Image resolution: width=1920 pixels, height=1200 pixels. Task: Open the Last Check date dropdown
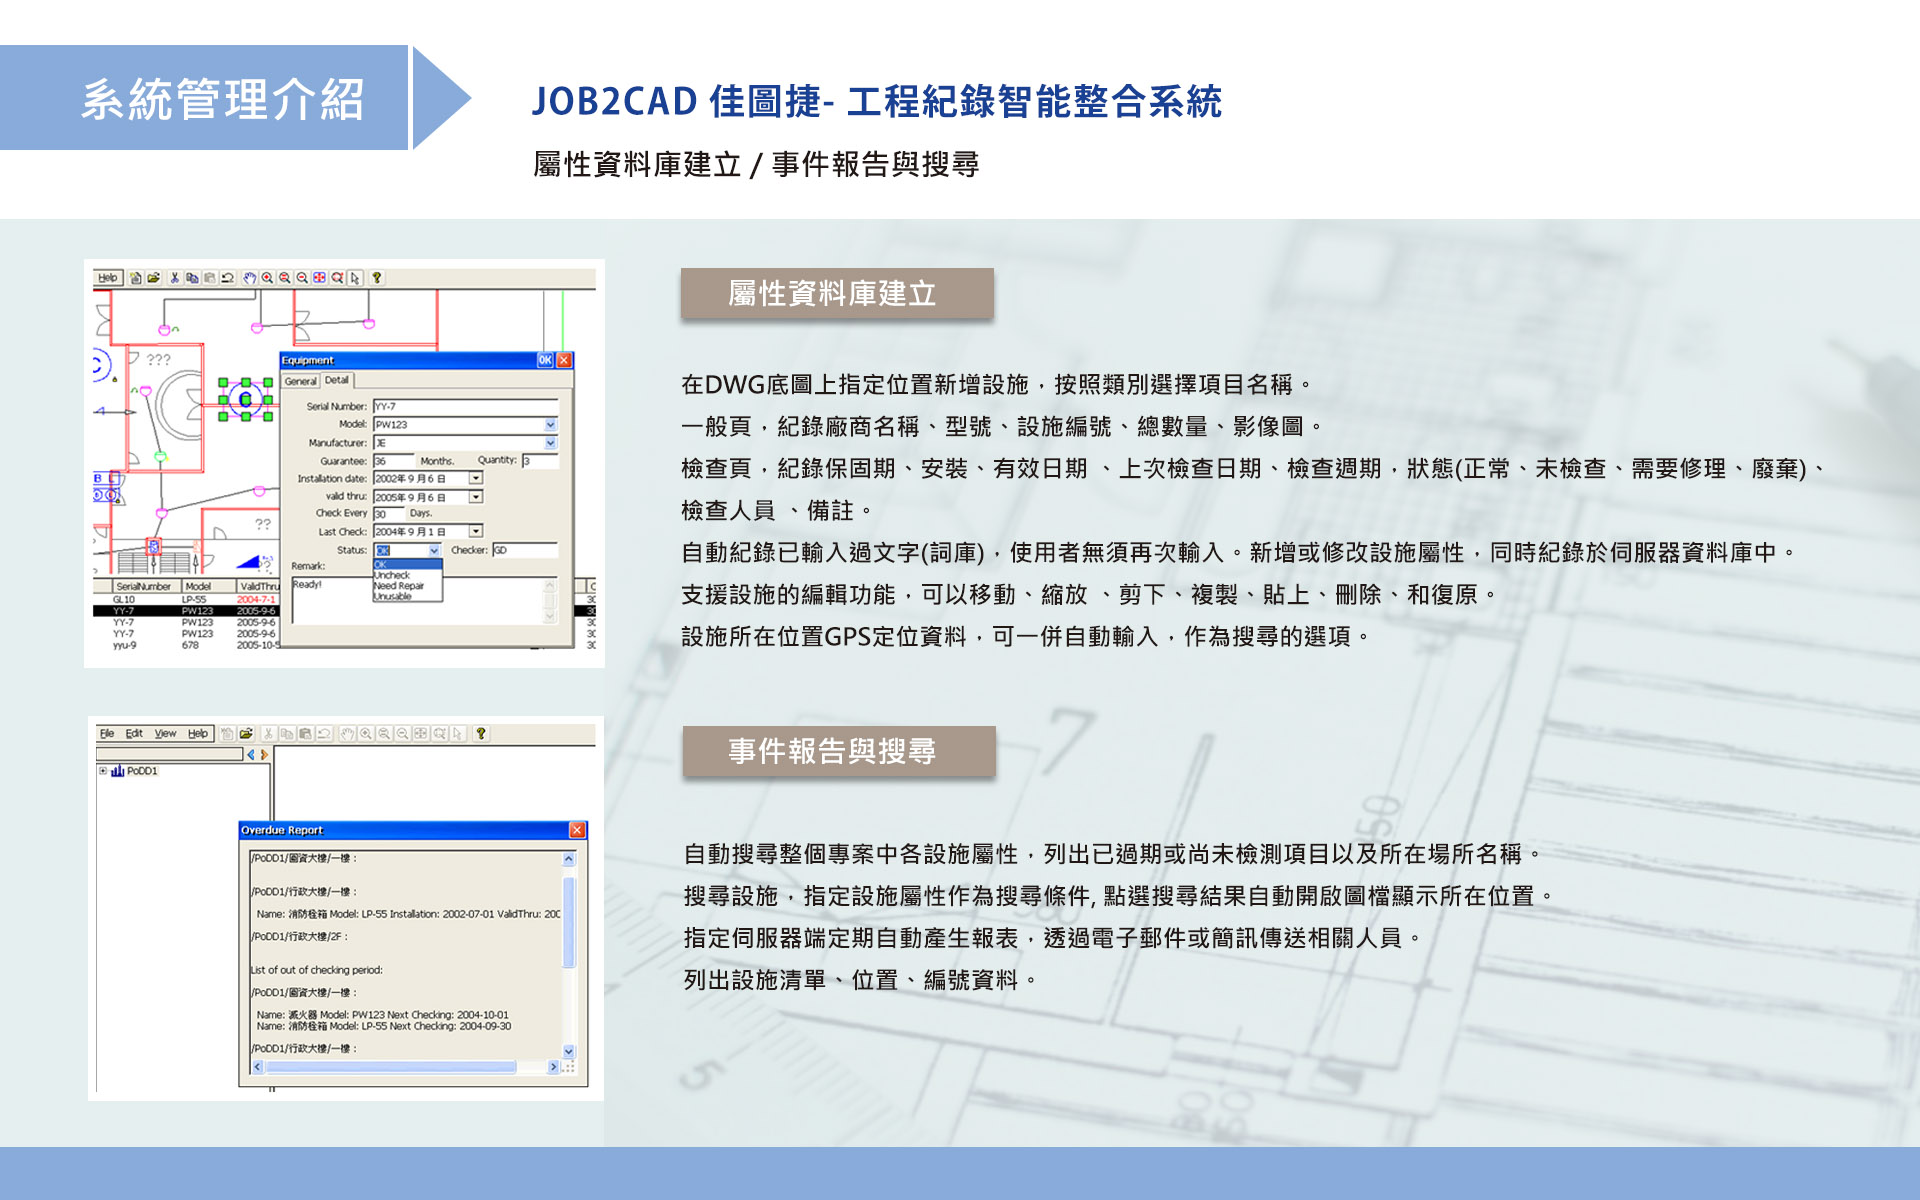[476, 531]
